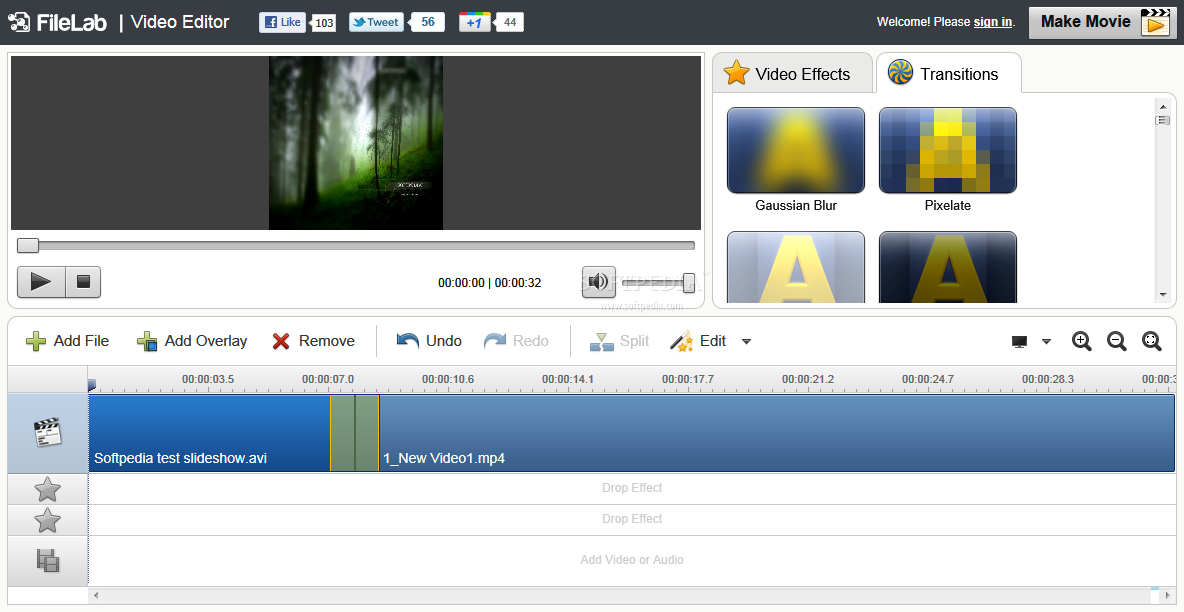The height and width of the screenshot is (612, 1184).
Task: Click the Add Video or Audio track
Action: click(632, 560)
